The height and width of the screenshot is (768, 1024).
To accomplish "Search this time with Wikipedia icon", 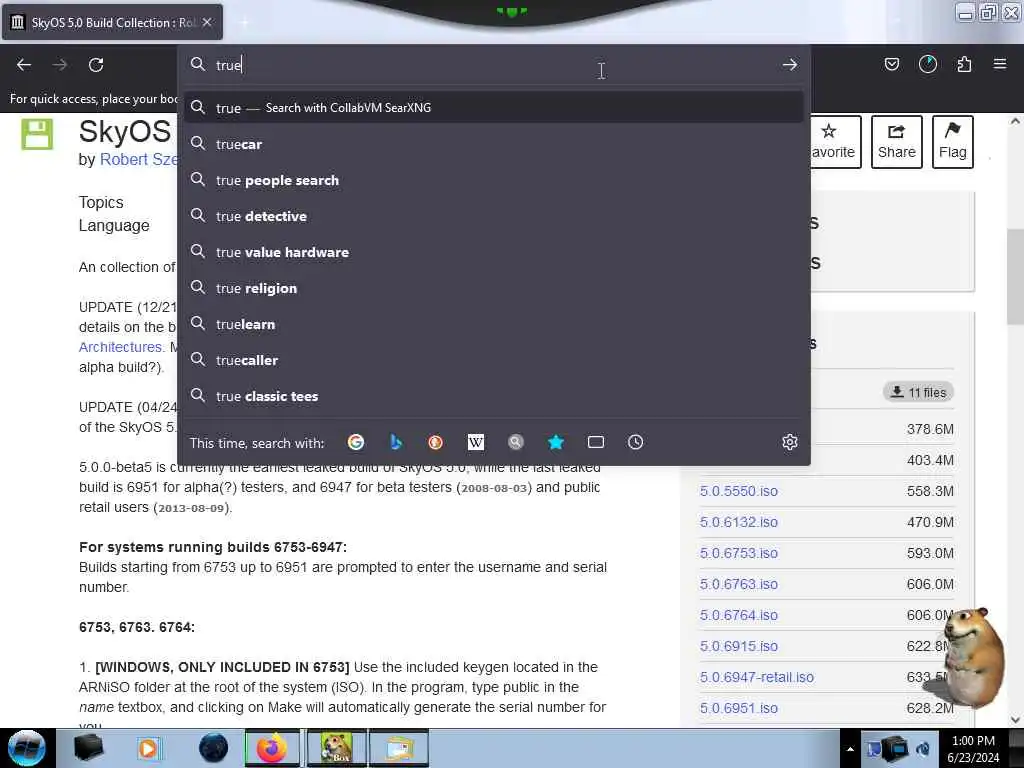I will pos(475,442).
